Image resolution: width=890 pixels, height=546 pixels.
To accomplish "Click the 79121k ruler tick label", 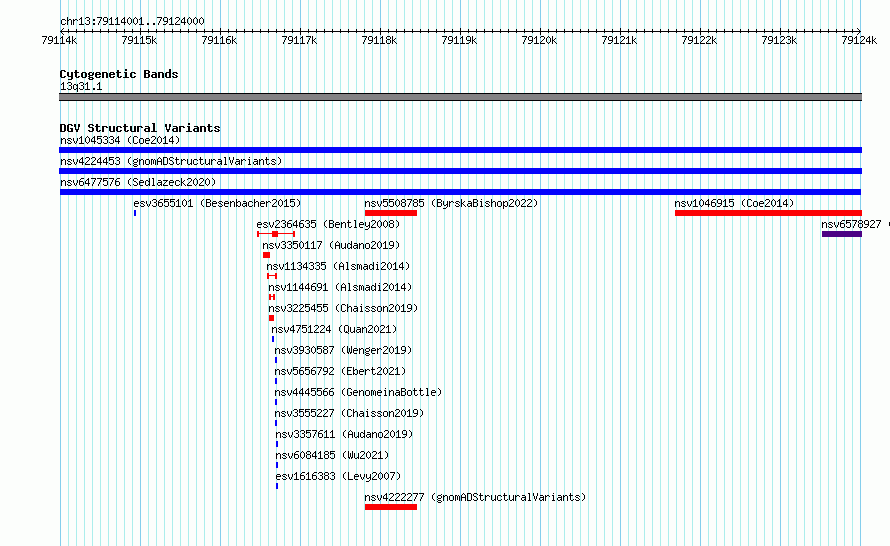I will pyautogui.click(x=619, y=40).
